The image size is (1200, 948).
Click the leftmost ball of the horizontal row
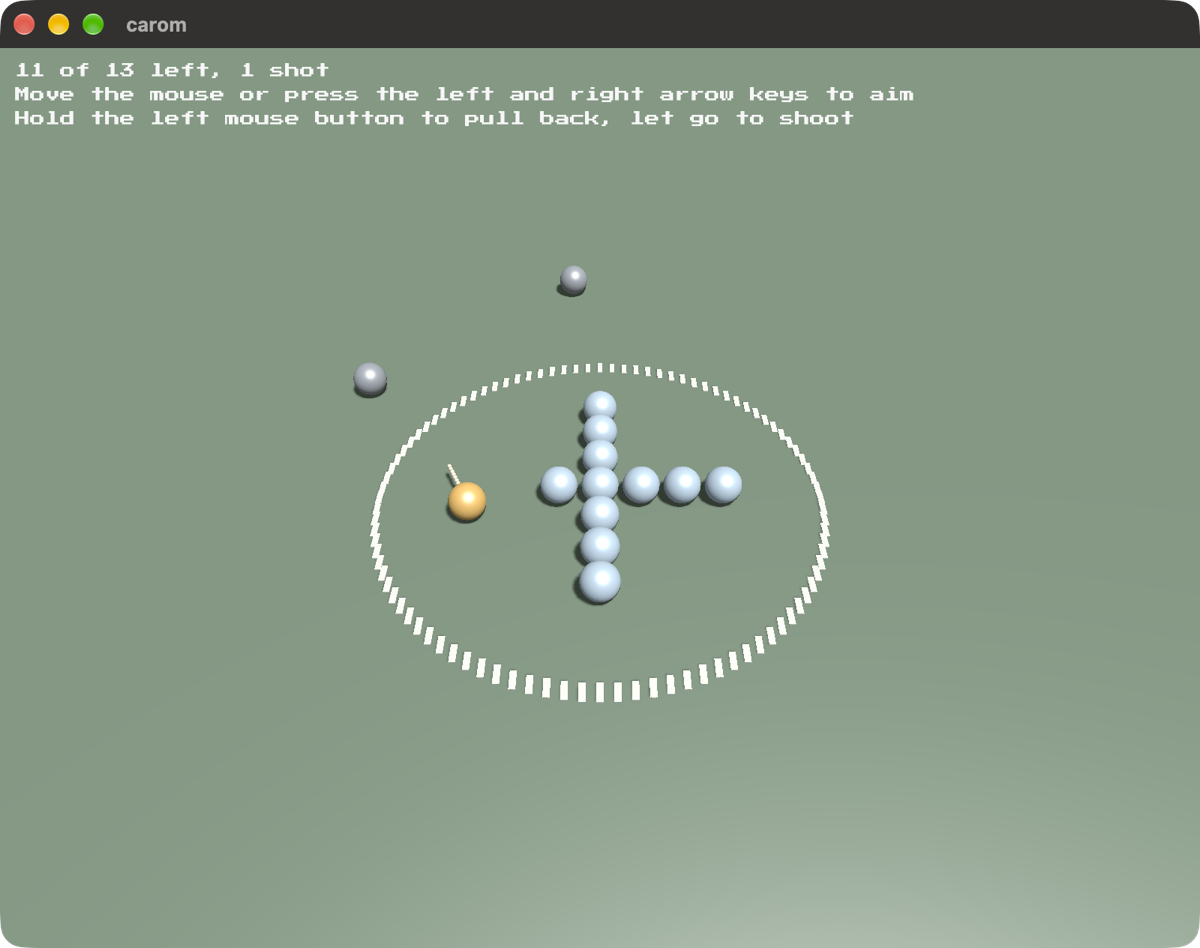(x=559, y=485)
